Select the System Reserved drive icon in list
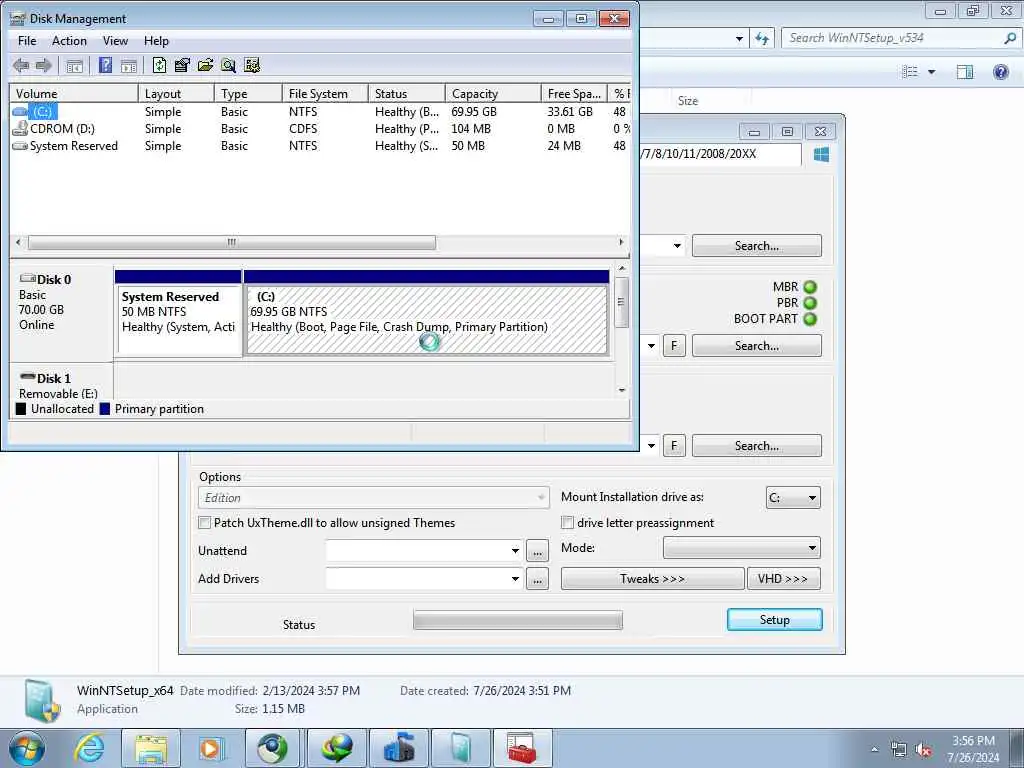This screenshot has height=768, width=1024. pyautogui.click(x=20, y=146)
